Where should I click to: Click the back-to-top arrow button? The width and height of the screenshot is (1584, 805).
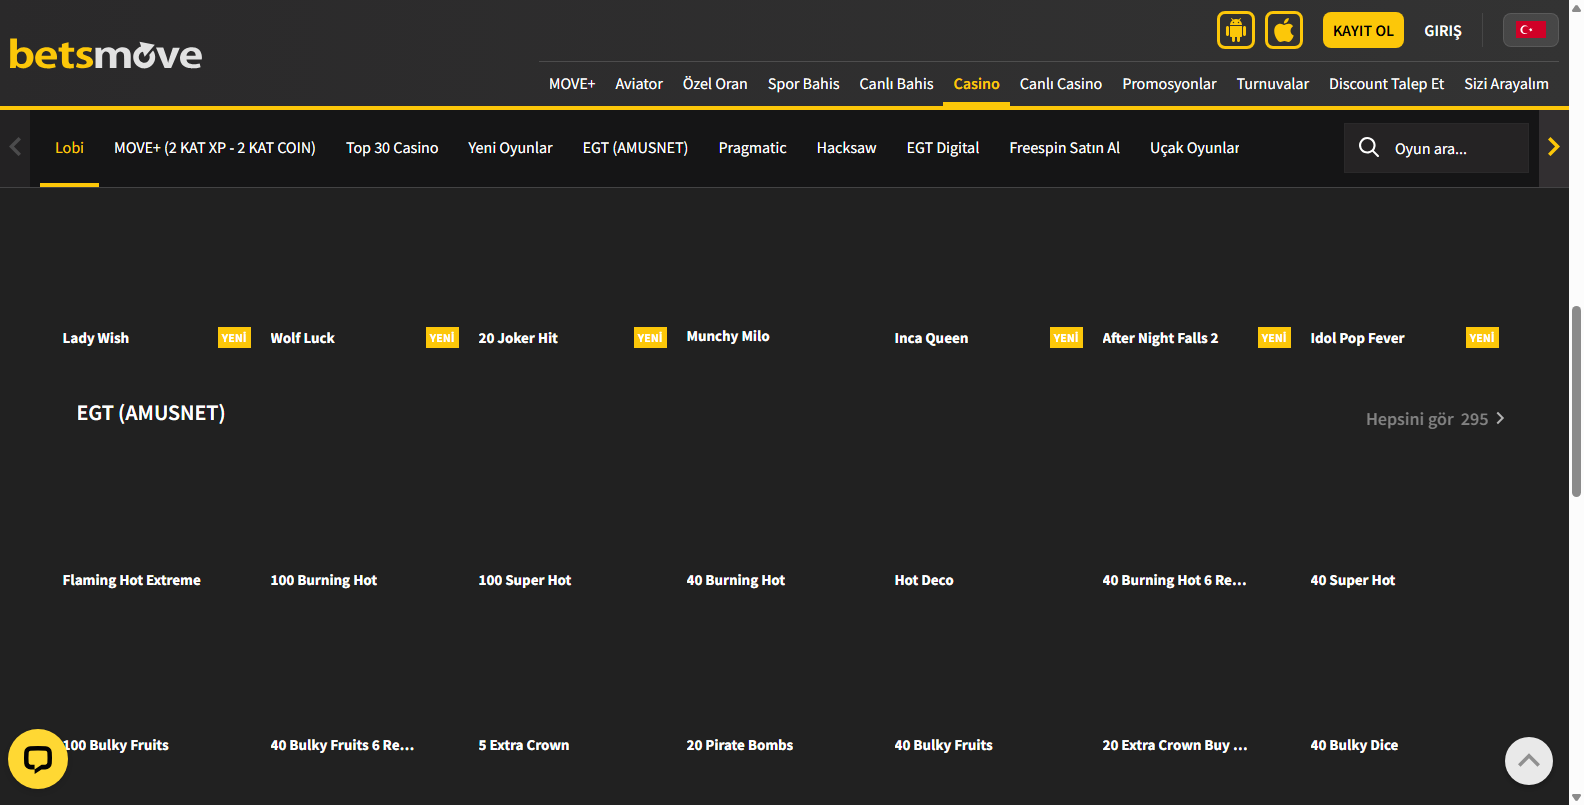click(x=1529, y=761)
